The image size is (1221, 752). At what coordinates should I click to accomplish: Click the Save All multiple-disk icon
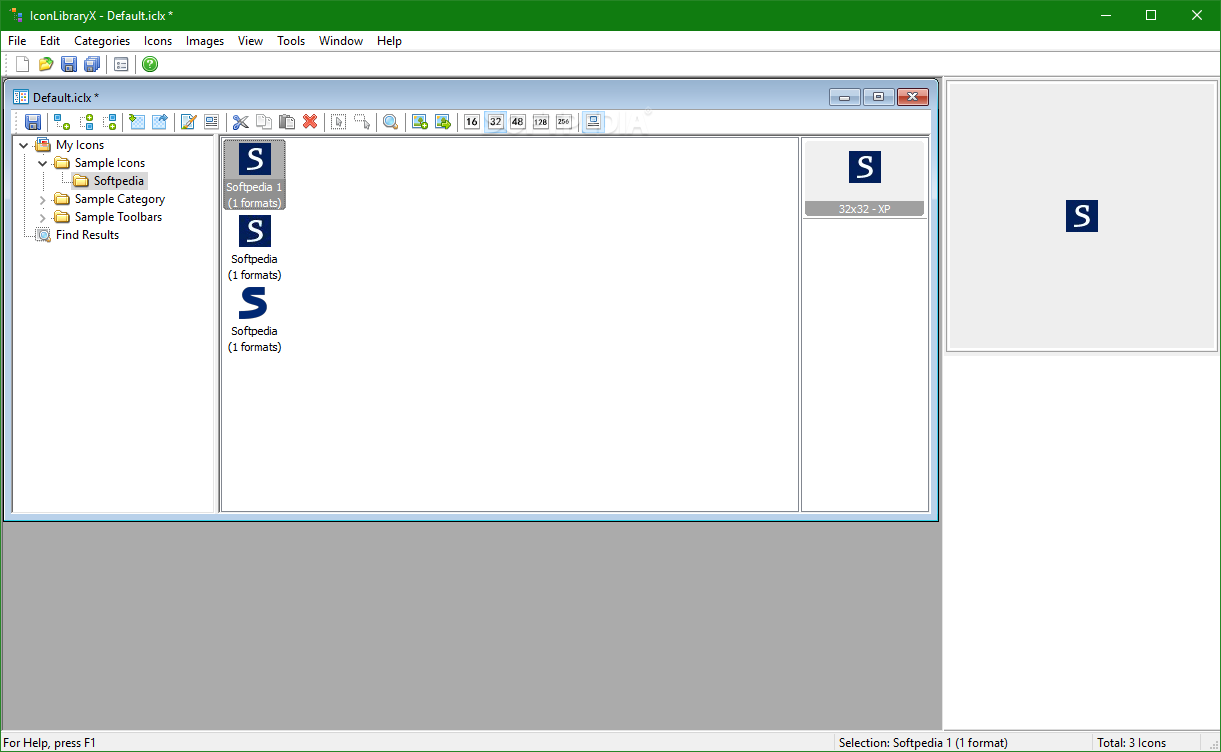(92, 64)
